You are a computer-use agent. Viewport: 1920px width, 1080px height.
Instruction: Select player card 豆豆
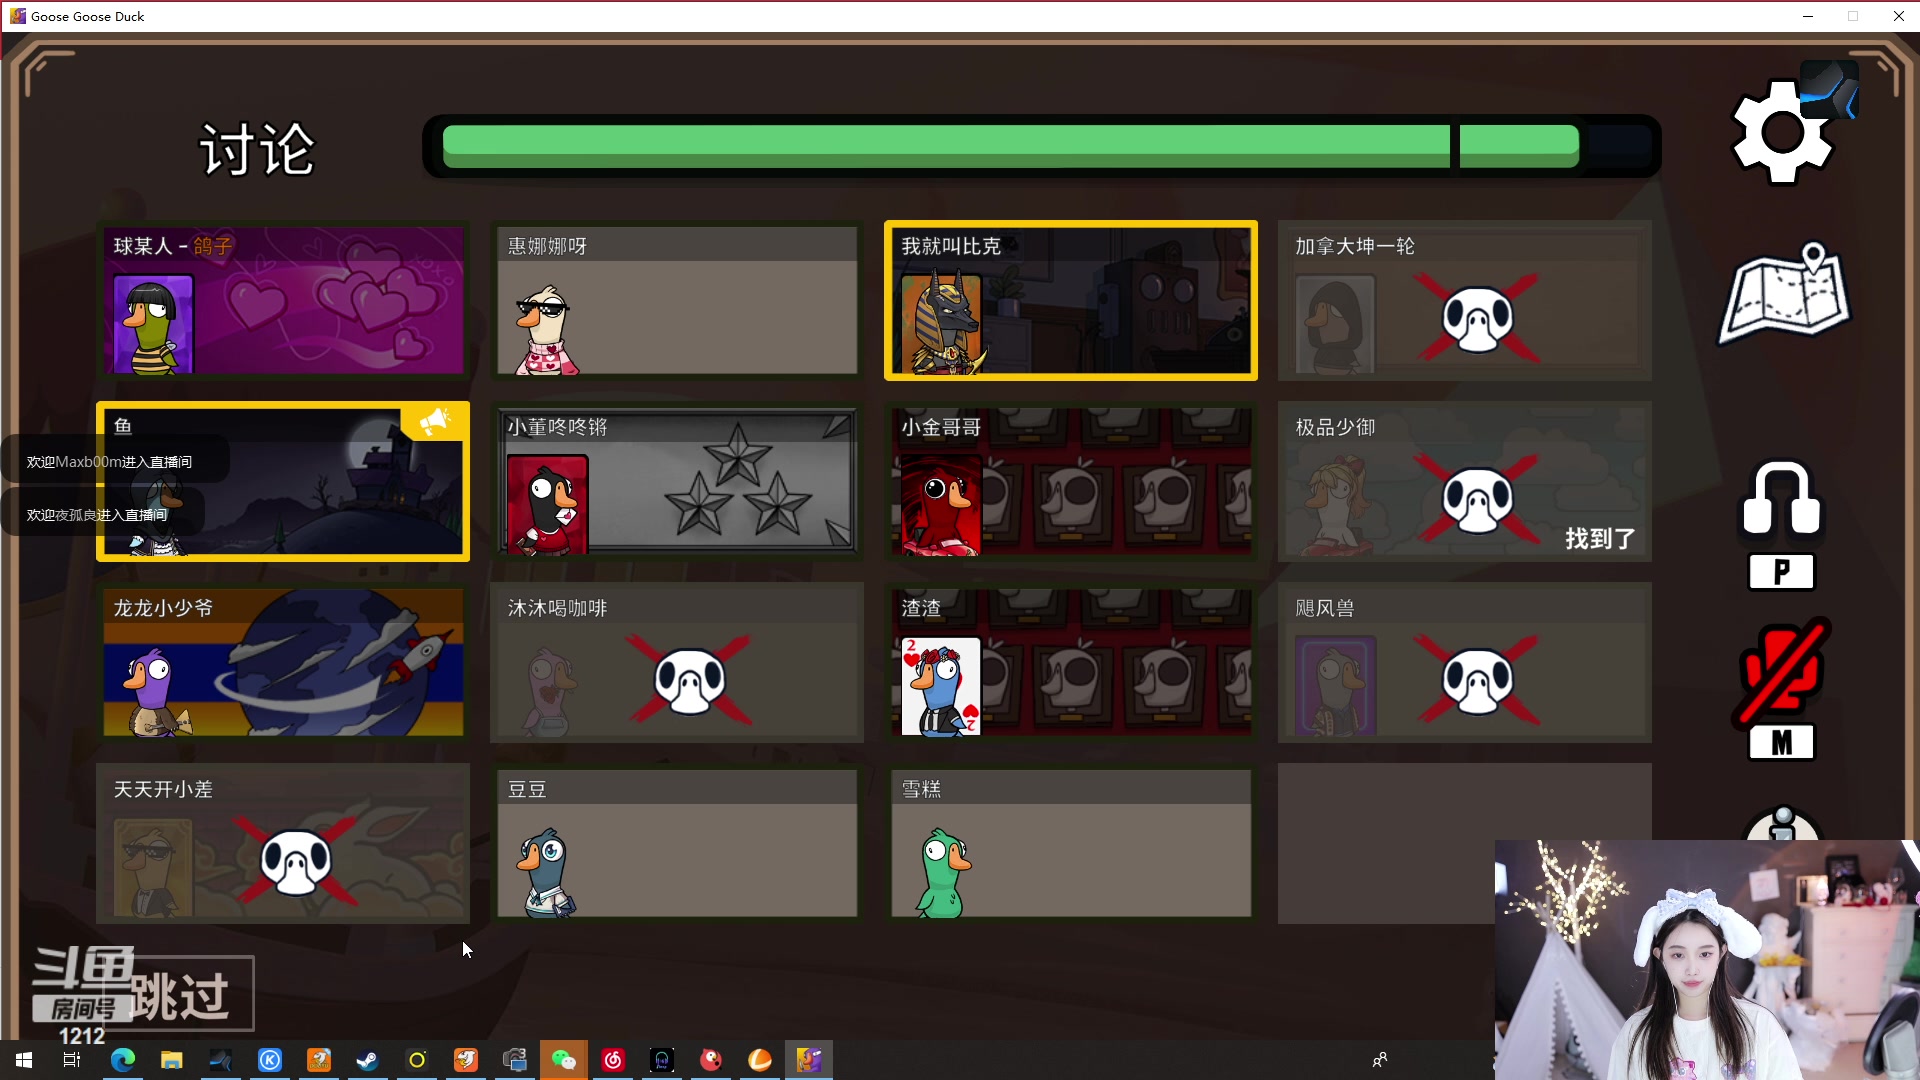[x=677, y=843]
